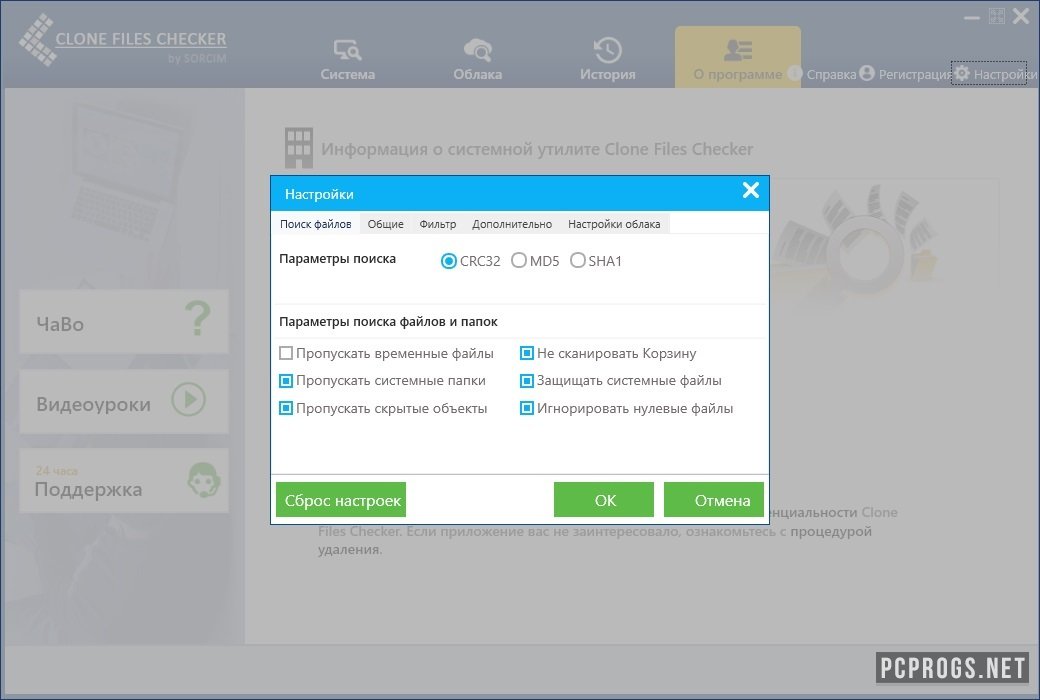Open the ЧаВо sidebar button
1040x700 pixels.
pyautogui.click(x=124, y=321)
